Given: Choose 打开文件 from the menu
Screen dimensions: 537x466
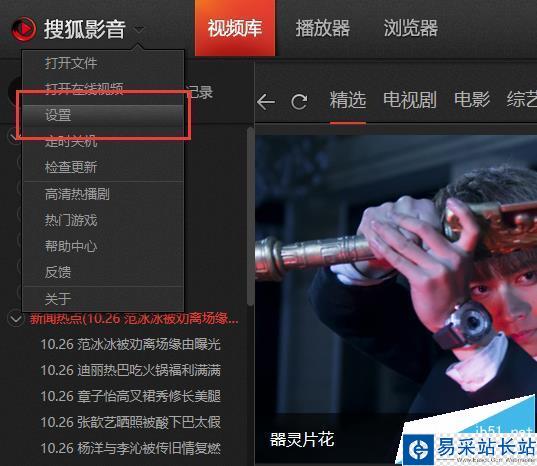Looking at the screenshot, I should 103,64.
